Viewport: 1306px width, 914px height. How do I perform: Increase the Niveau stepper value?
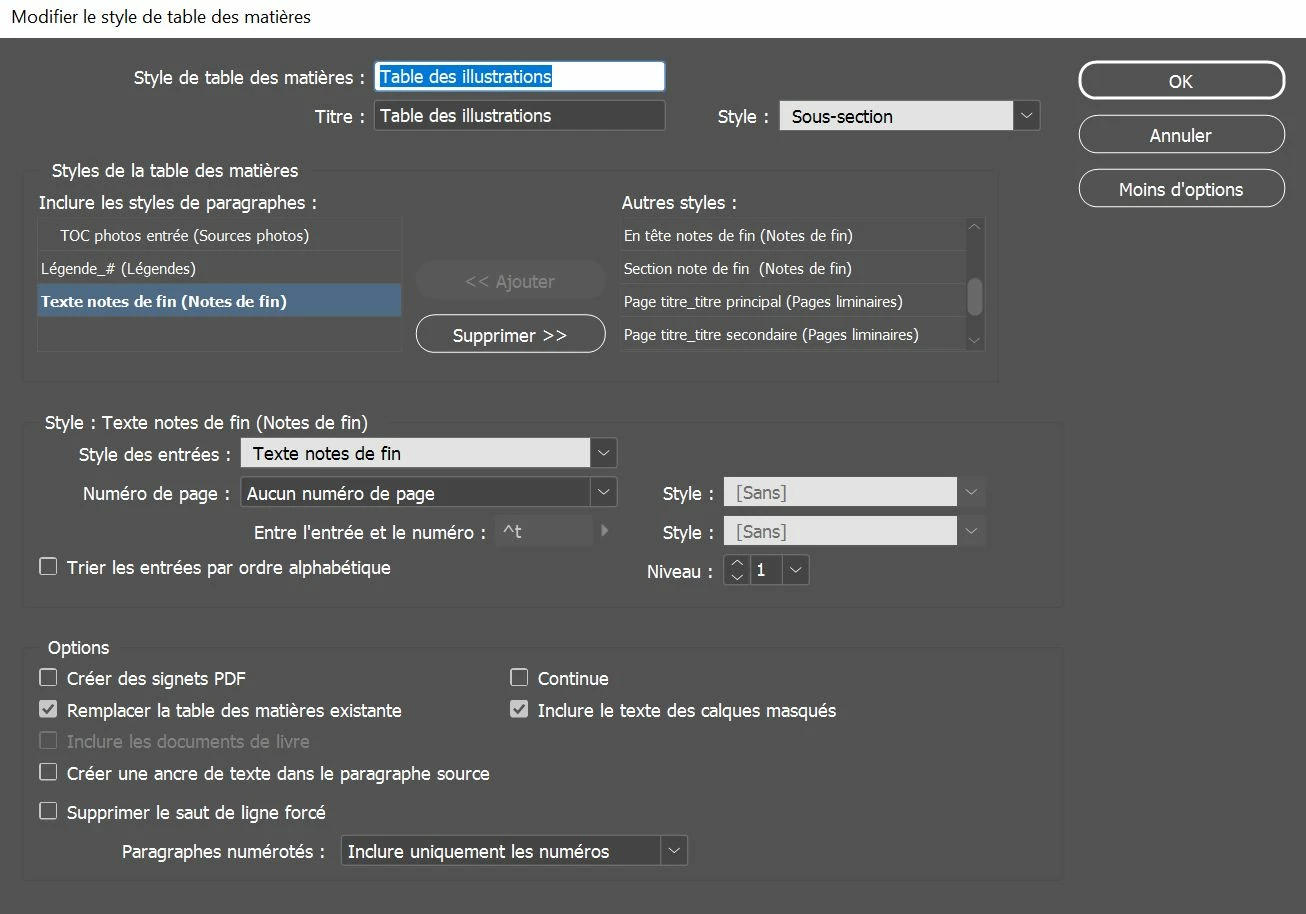pos(737,564)
